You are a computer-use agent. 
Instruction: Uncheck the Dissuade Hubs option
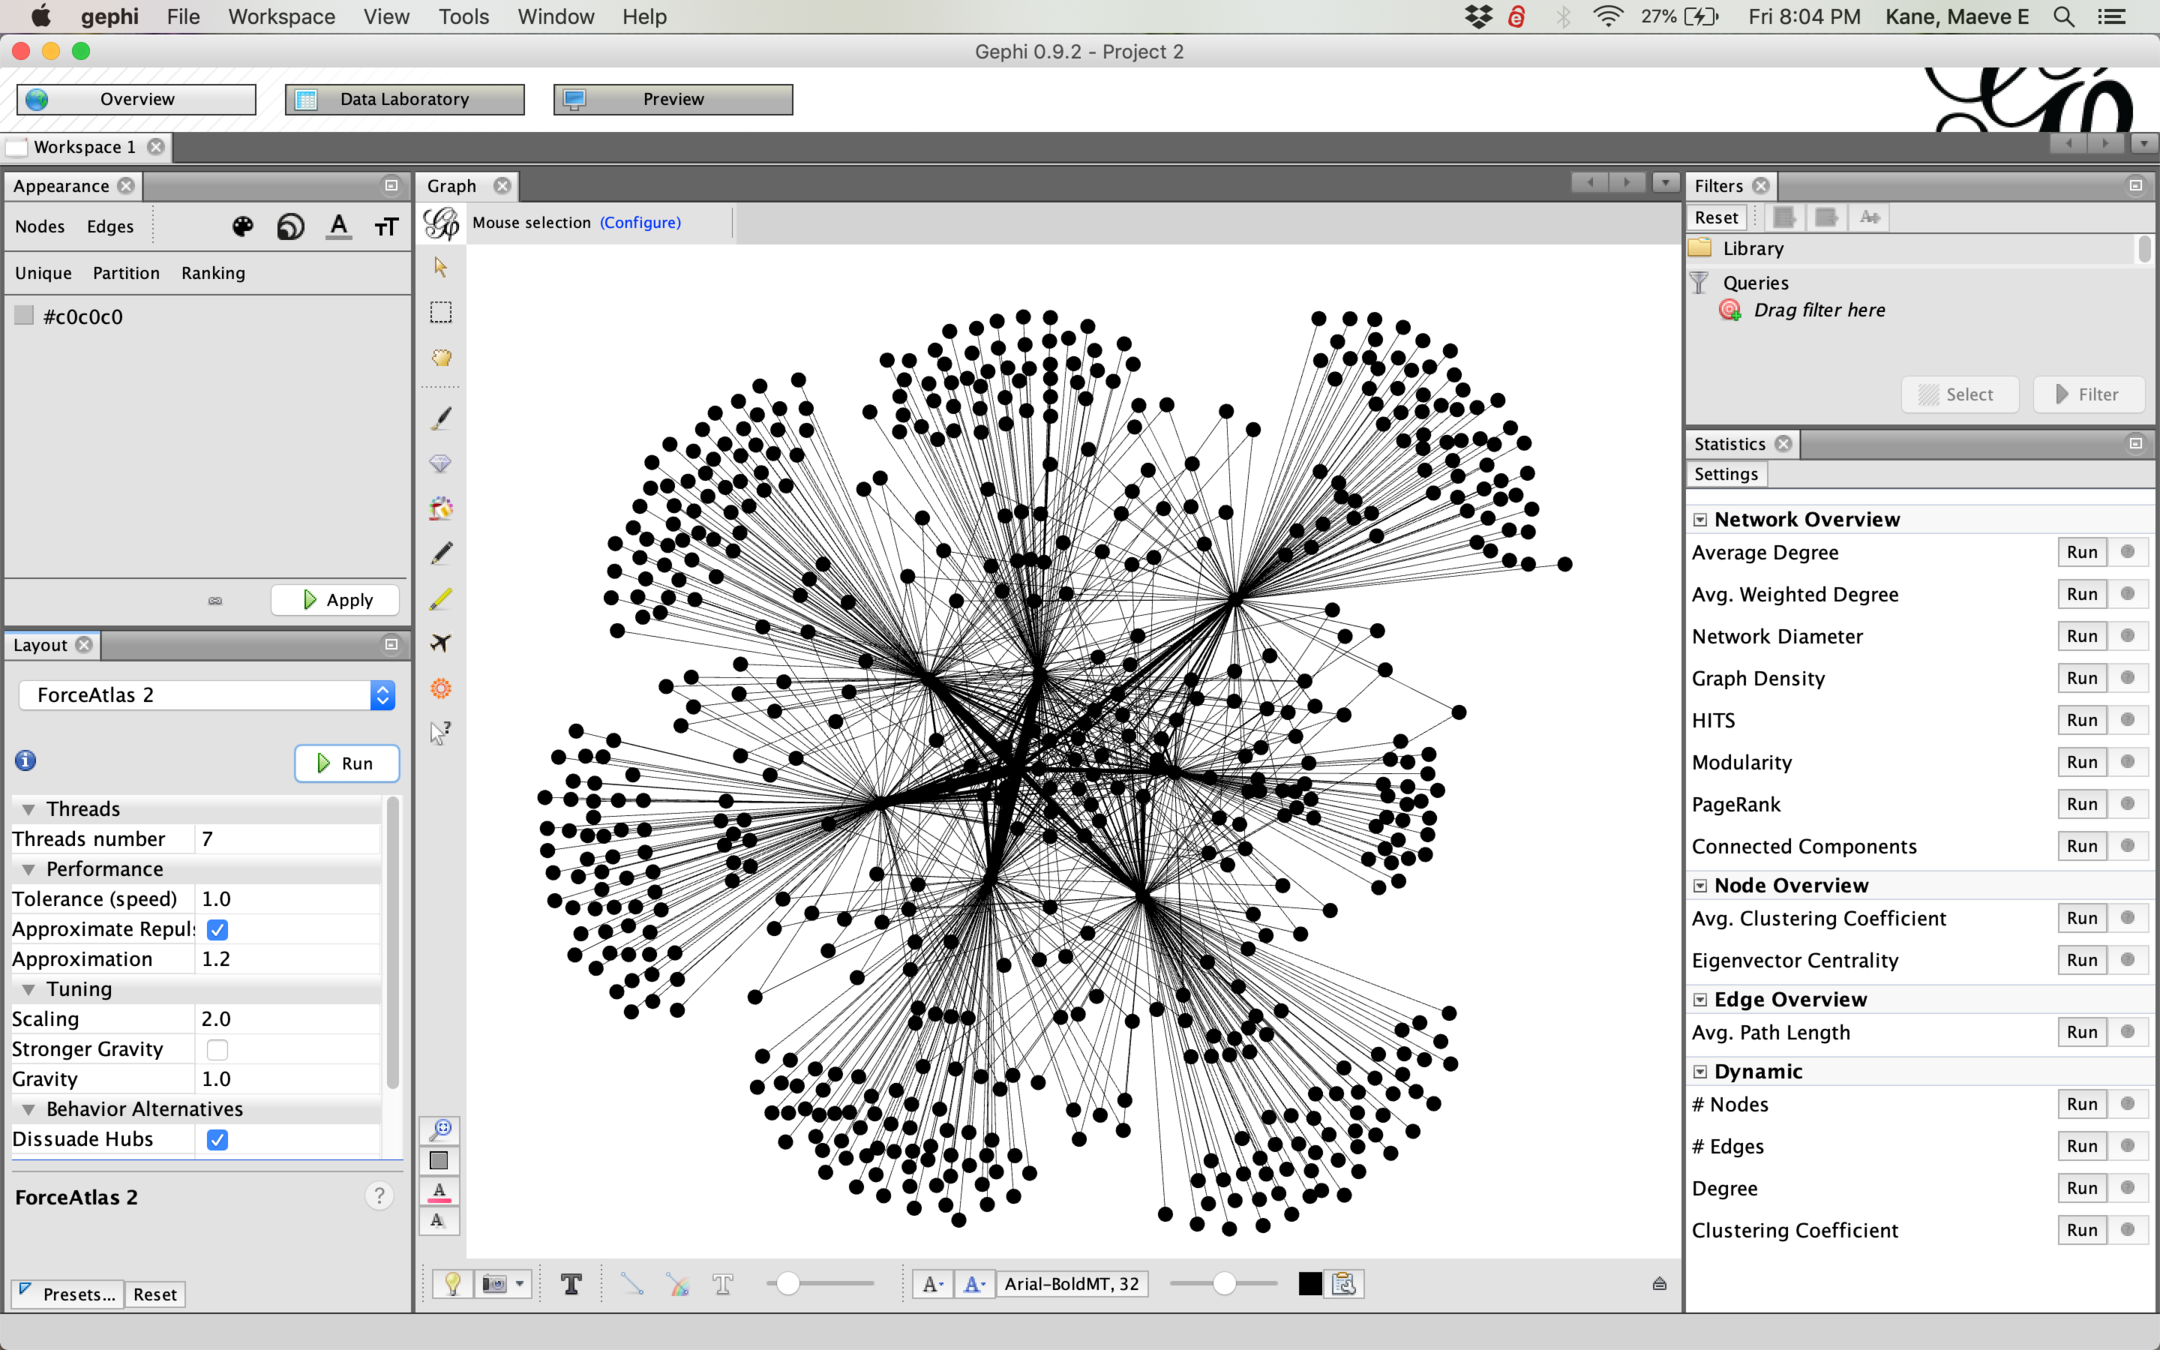tap(217, 1139)
